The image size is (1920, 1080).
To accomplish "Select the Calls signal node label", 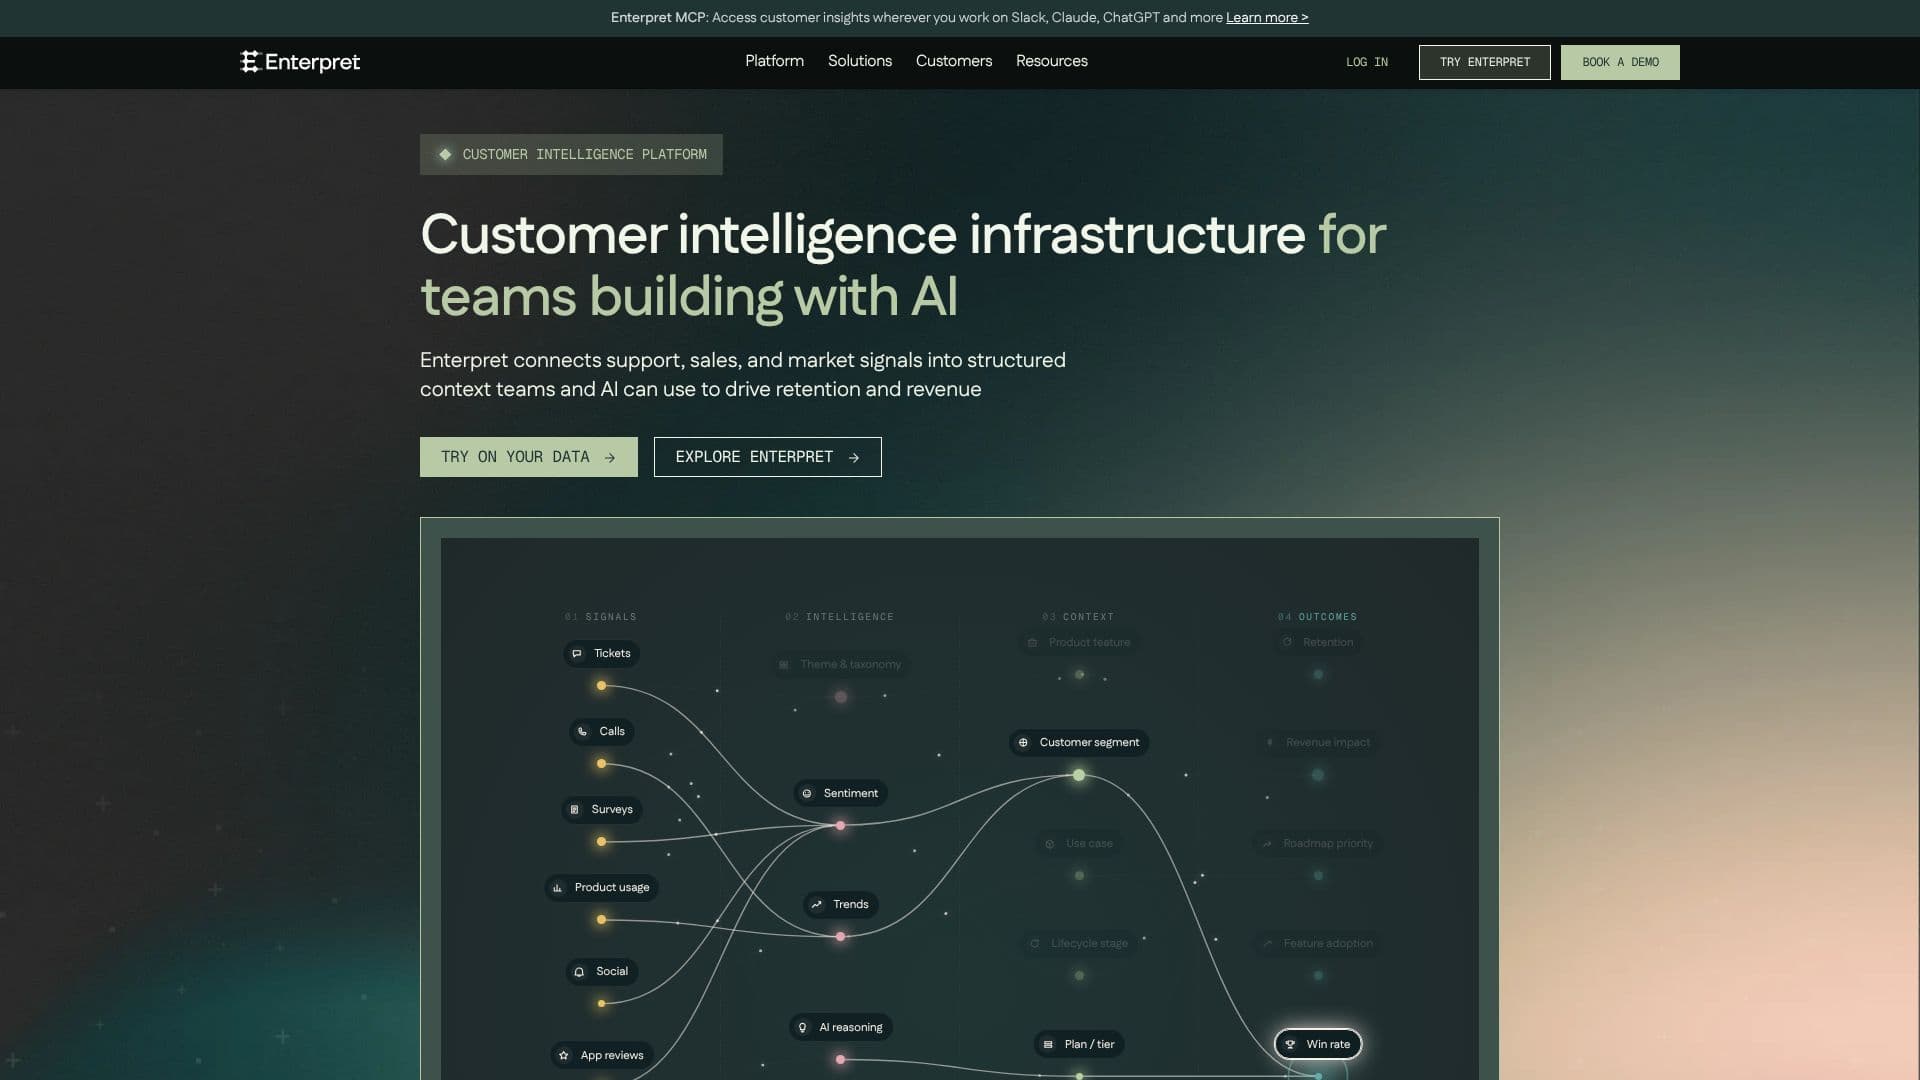I will pyautogui.click(x=601, y=732).
